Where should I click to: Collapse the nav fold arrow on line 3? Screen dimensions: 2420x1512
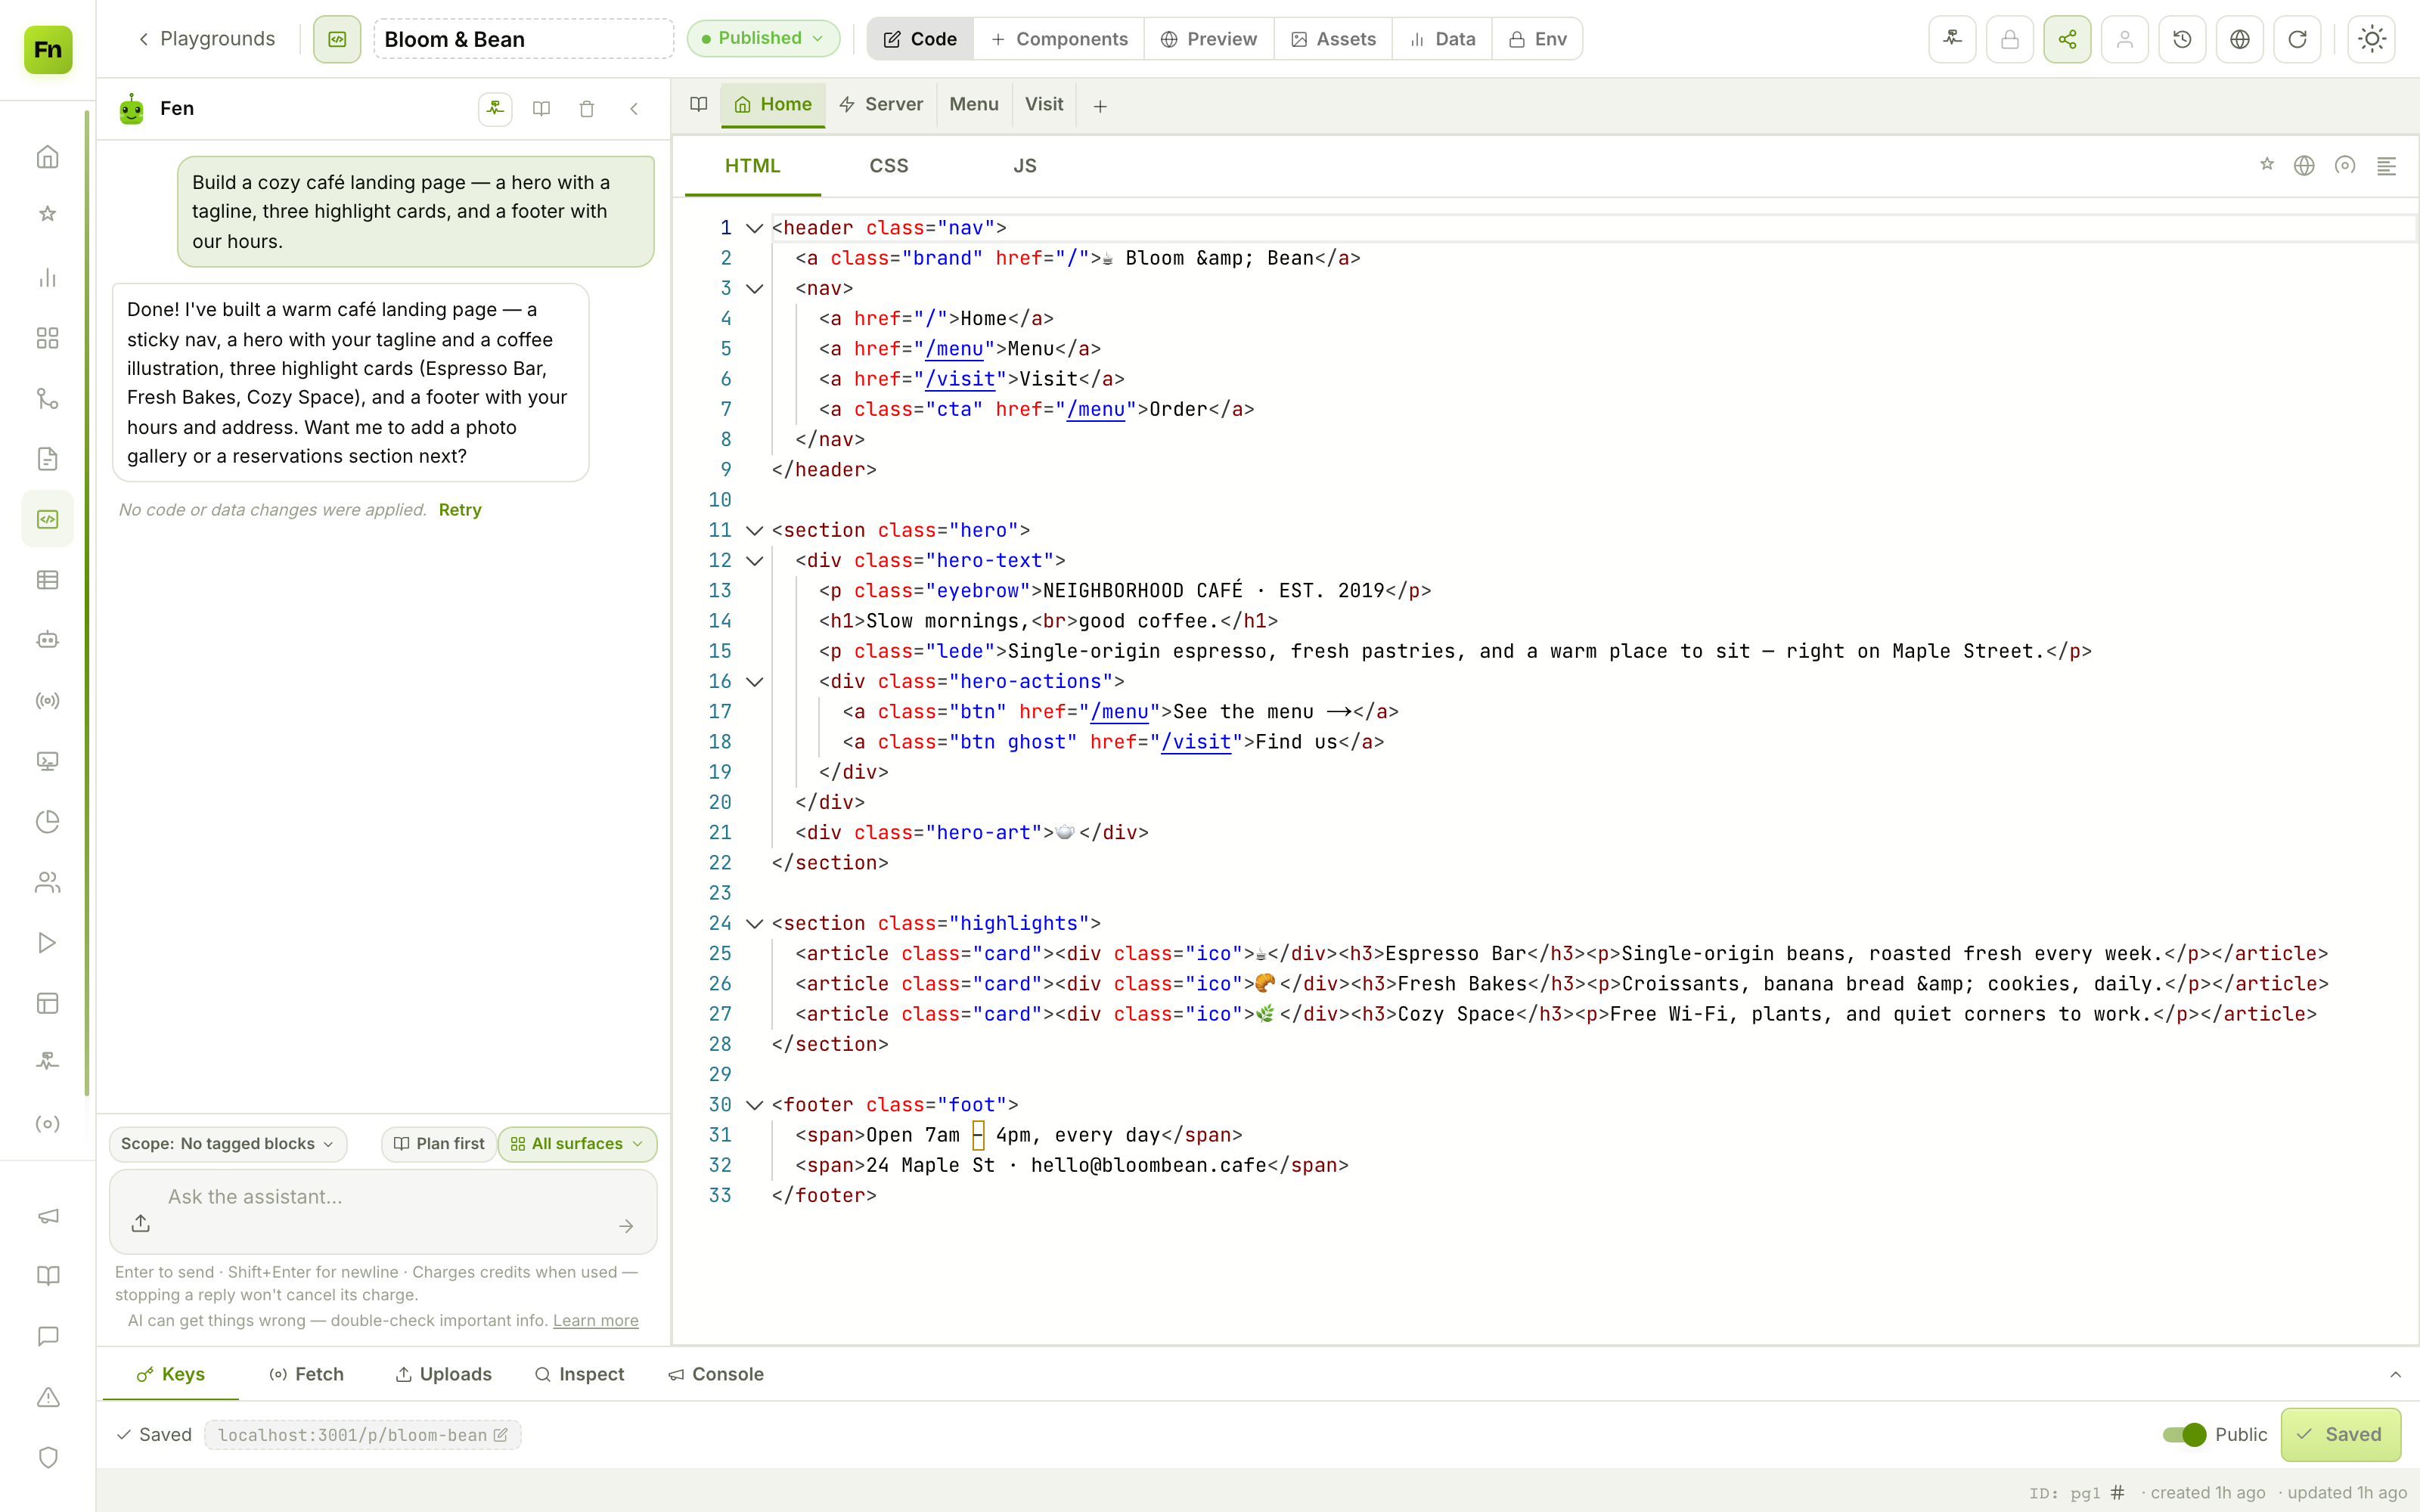755,288
